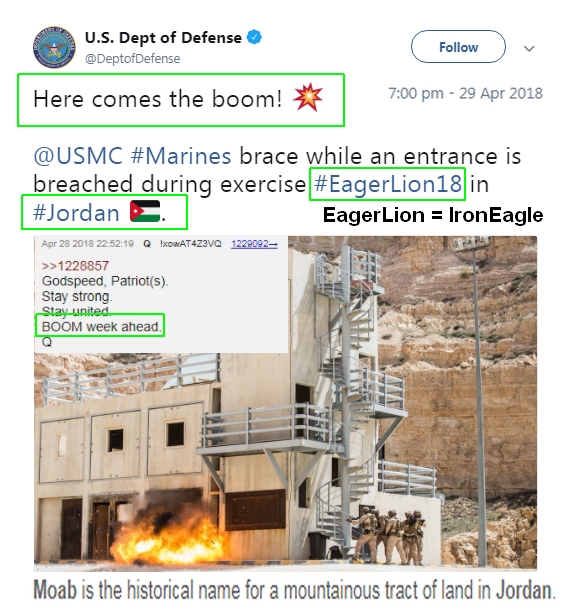Click the Q letter beside the tripcode
568x610 pixels.
(147, 244)
